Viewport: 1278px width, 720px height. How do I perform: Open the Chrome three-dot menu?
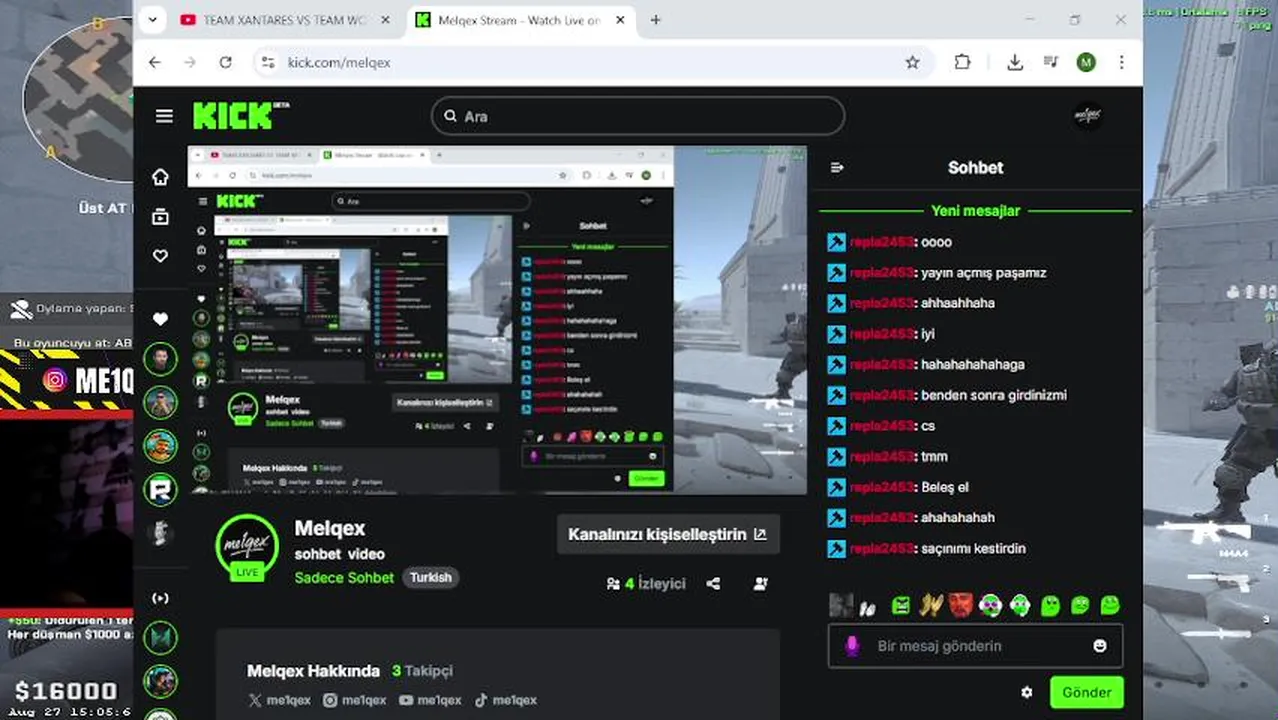click(x=1122, y=62)
